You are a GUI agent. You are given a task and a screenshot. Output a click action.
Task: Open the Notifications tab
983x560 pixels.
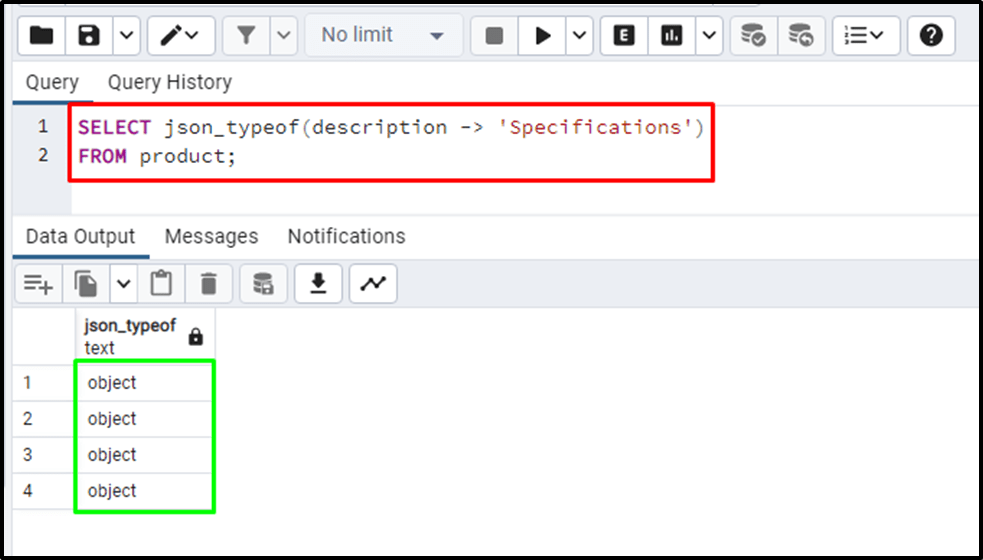click(347, 236)
